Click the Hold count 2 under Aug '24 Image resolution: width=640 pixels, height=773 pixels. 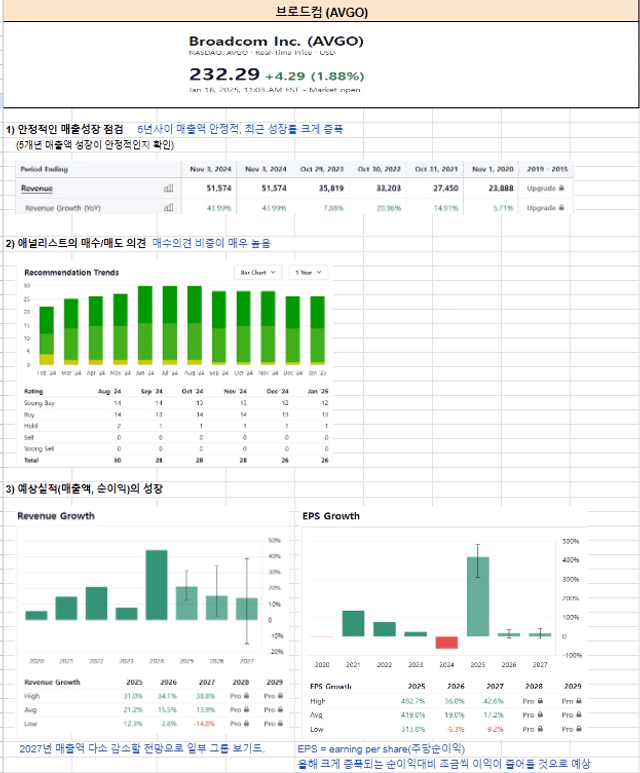pyautogui.click(x=119, y=426)
